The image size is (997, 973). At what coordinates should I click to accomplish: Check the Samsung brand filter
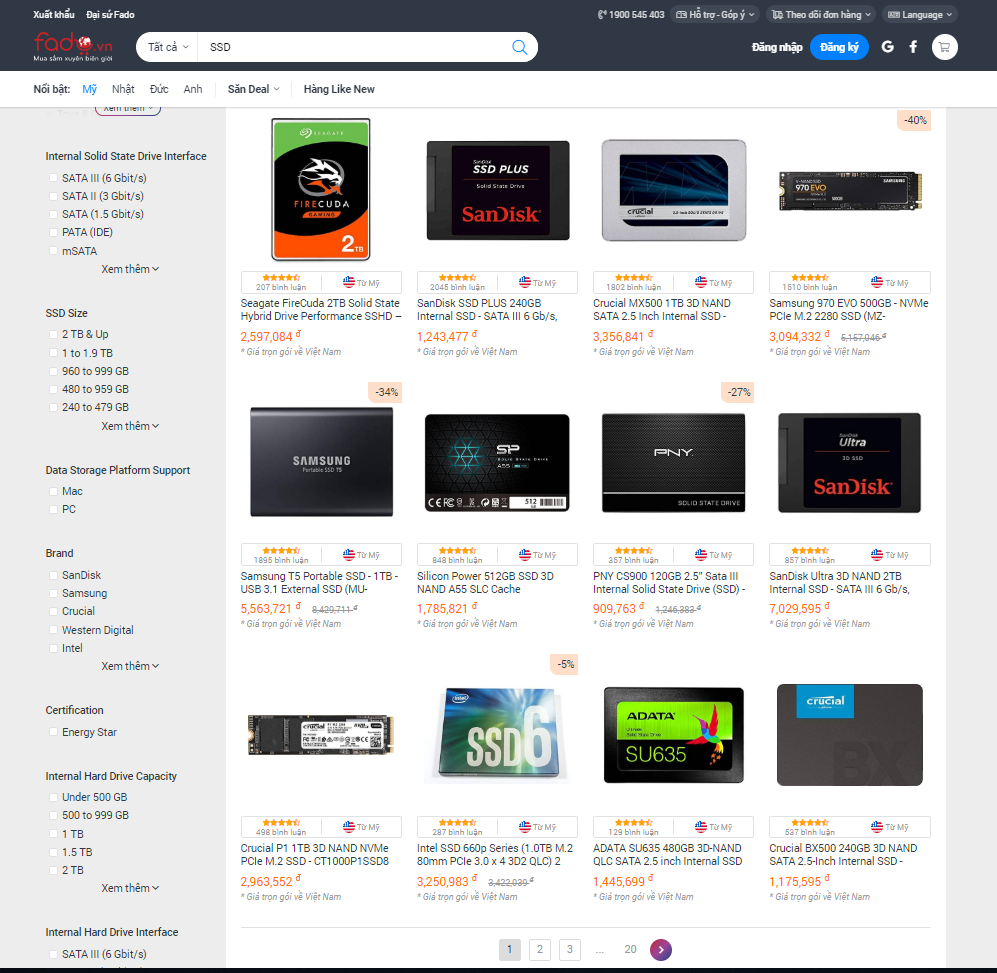coord(53,593)
